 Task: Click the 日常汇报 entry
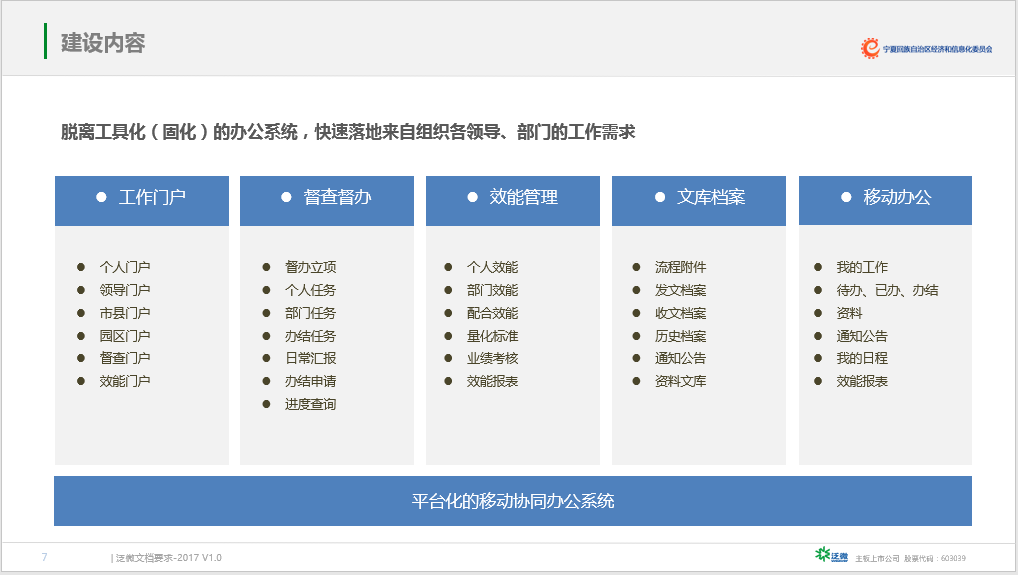tap(310, 358)
